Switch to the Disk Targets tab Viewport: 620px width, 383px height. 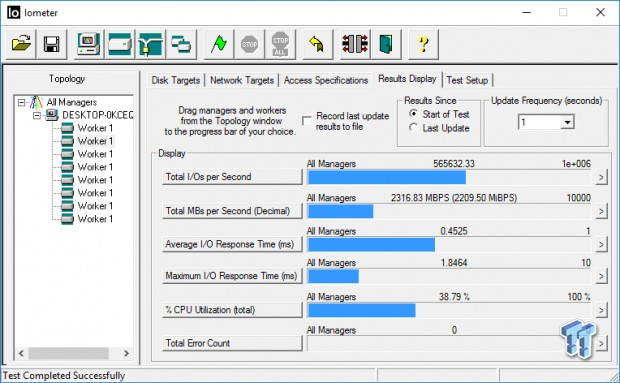click(x=176, y=80)
